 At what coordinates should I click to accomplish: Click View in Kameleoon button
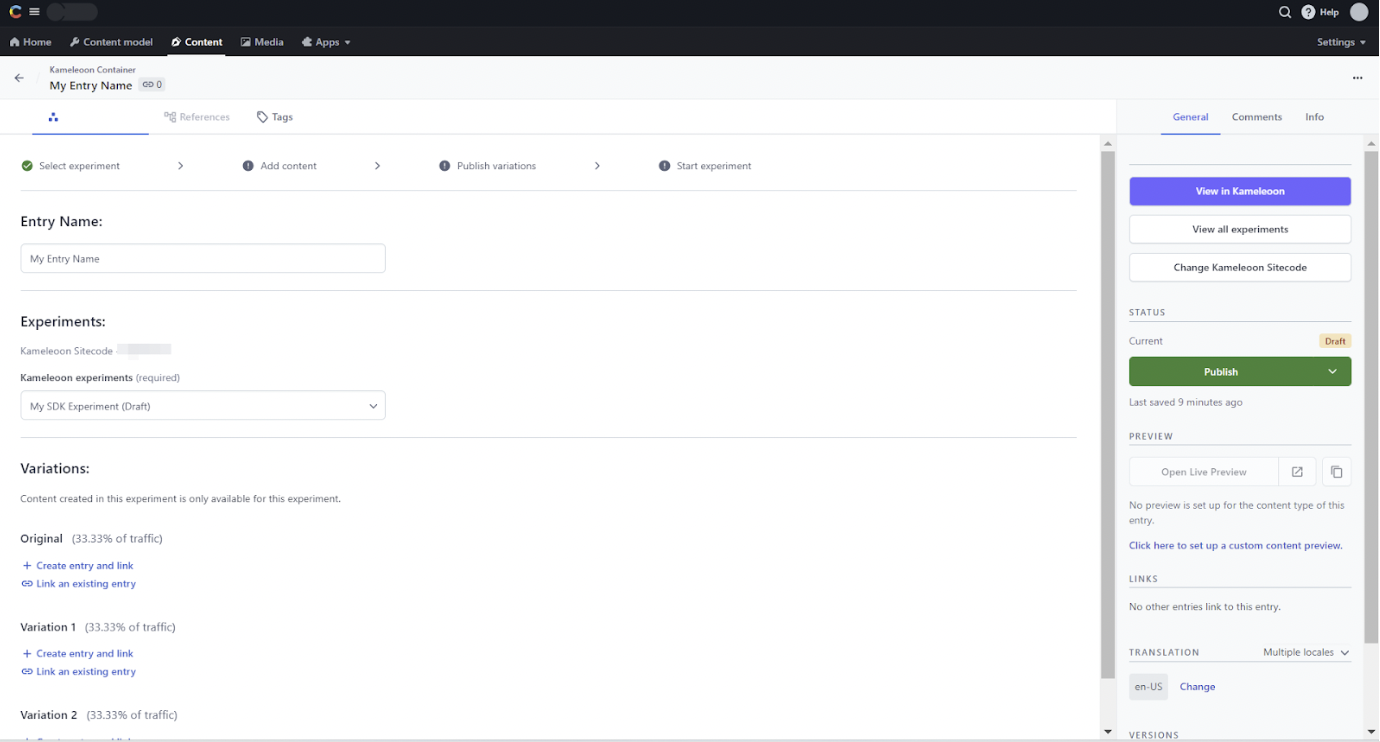click(1239, 191)
